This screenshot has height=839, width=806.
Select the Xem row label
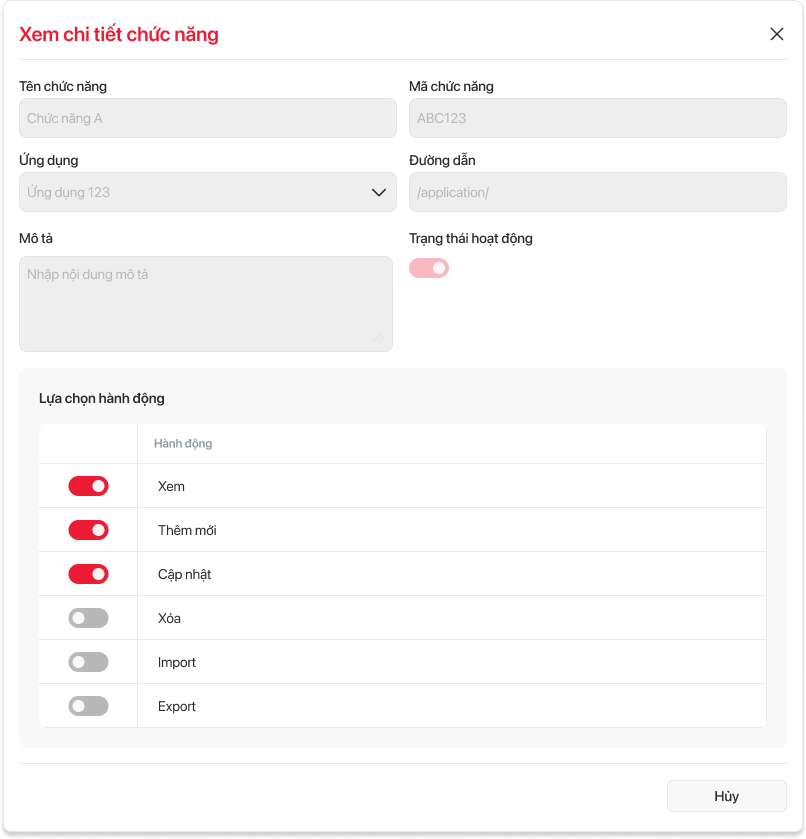[x=171, y=486]
